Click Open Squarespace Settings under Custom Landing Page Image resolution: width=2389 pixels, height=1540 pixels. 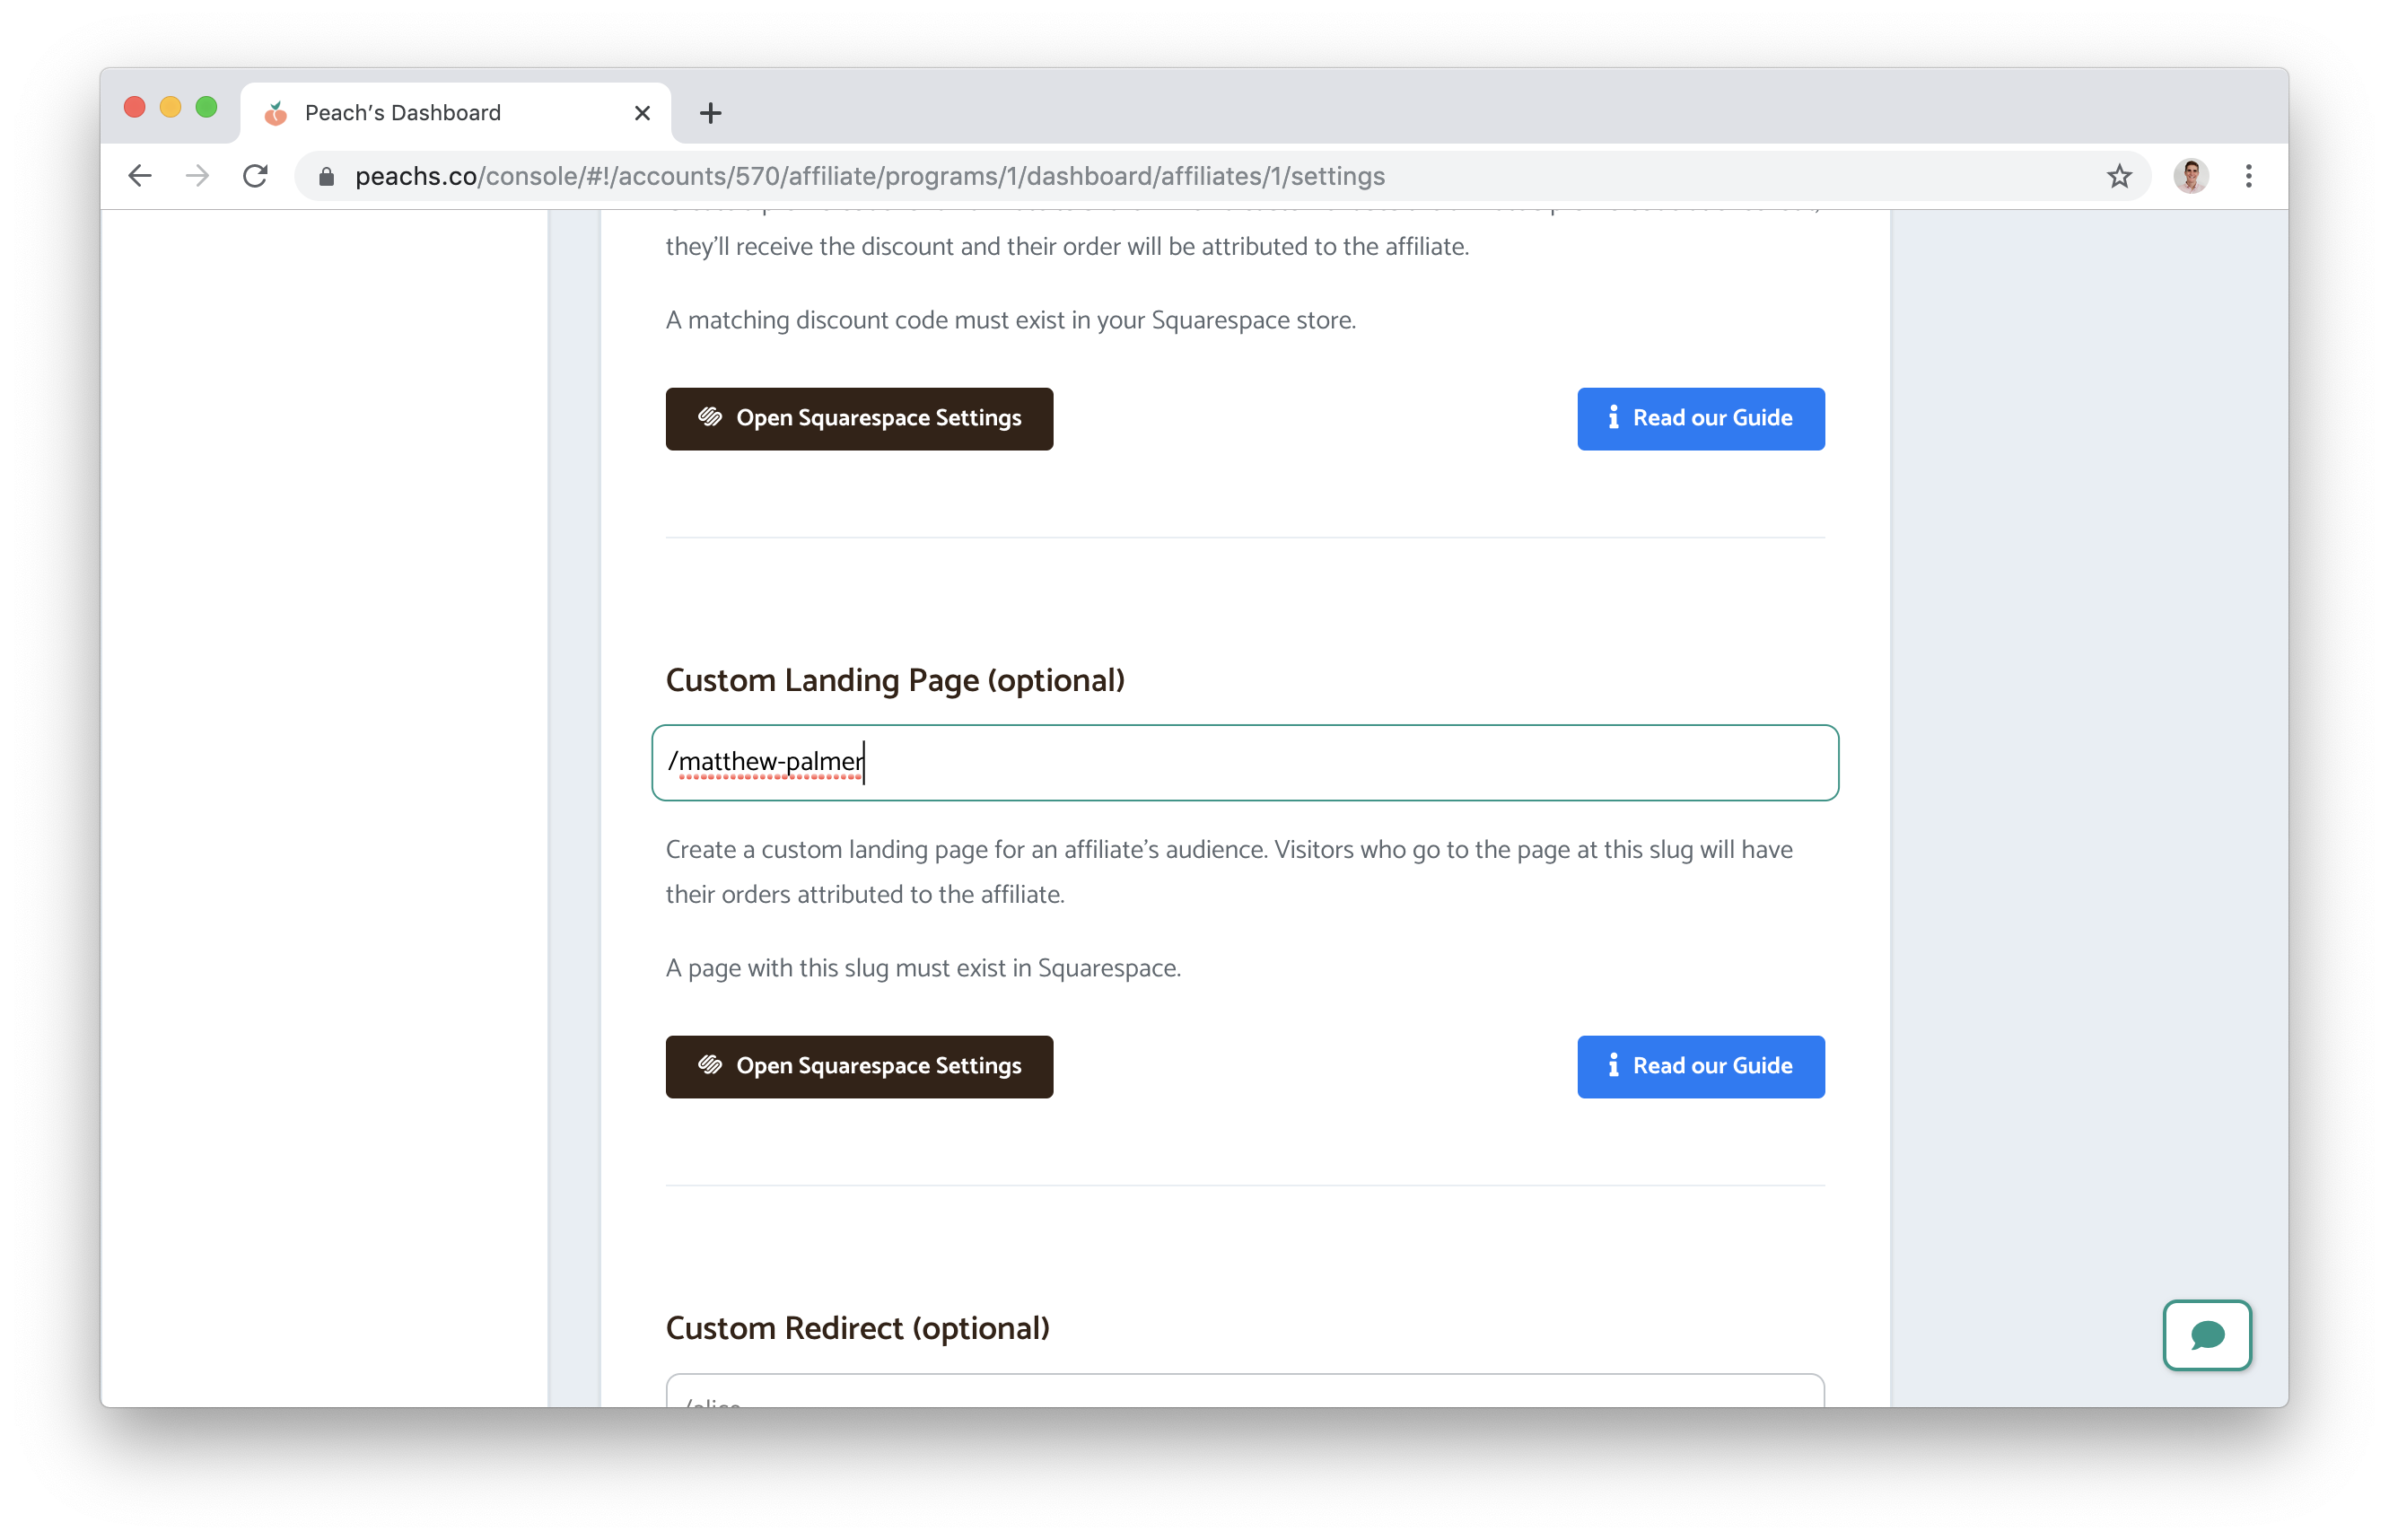[x=858, y=1066]
